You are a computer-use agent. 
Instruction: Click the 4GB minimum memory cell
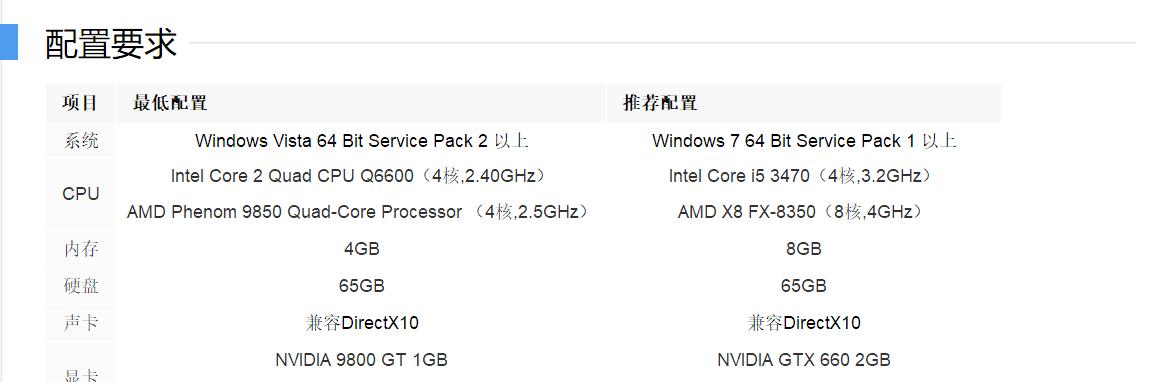pyautogui.click(x=362, y=249)
